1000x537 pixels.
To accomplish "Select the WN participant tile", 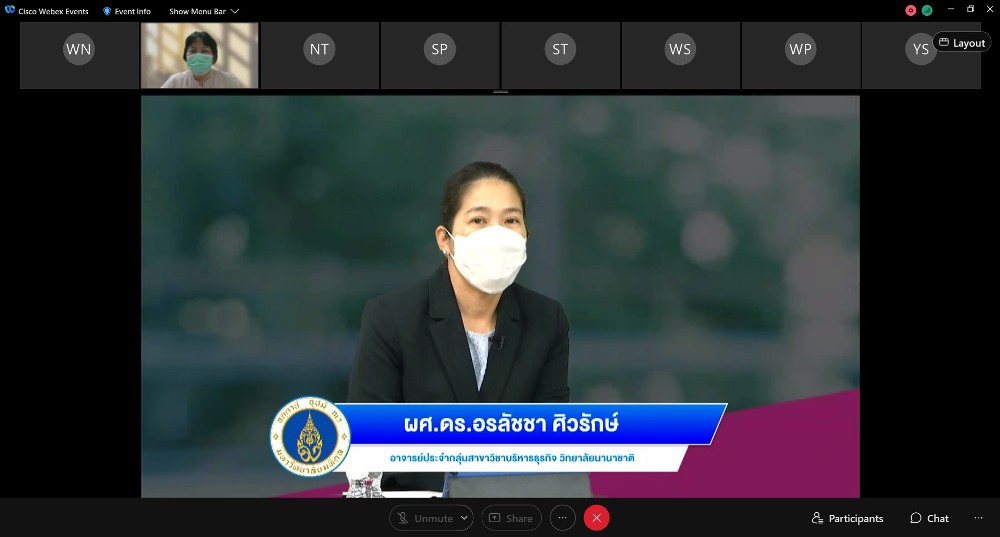I will pyautogui.click(x=79, y=50).
